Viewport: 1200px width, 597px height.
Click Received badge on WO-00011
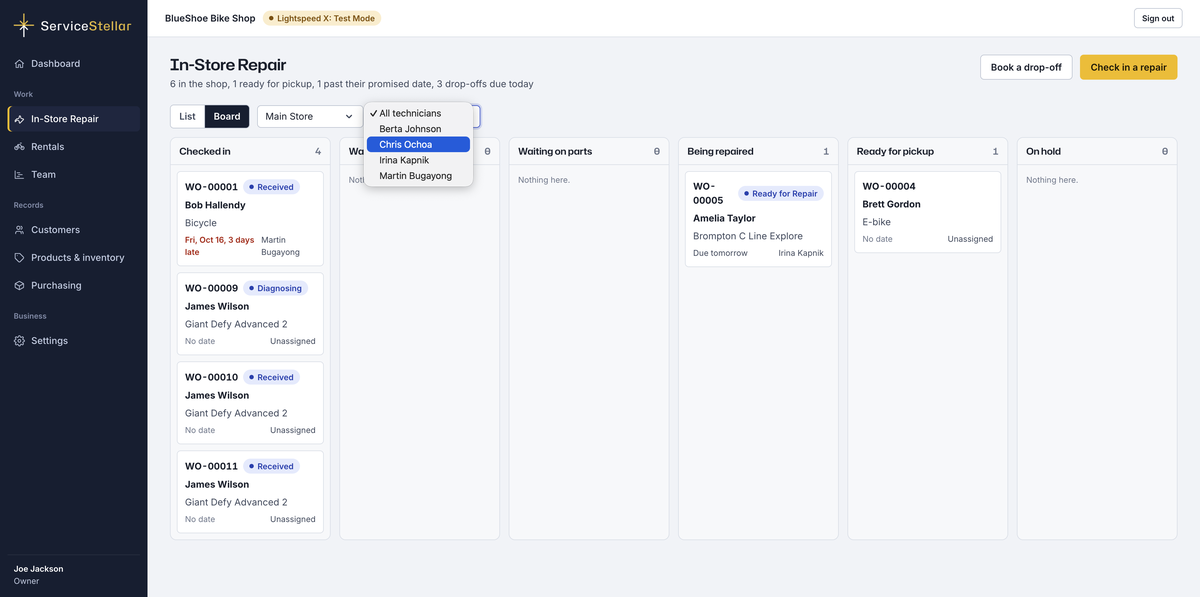click(x=271, y=466)
